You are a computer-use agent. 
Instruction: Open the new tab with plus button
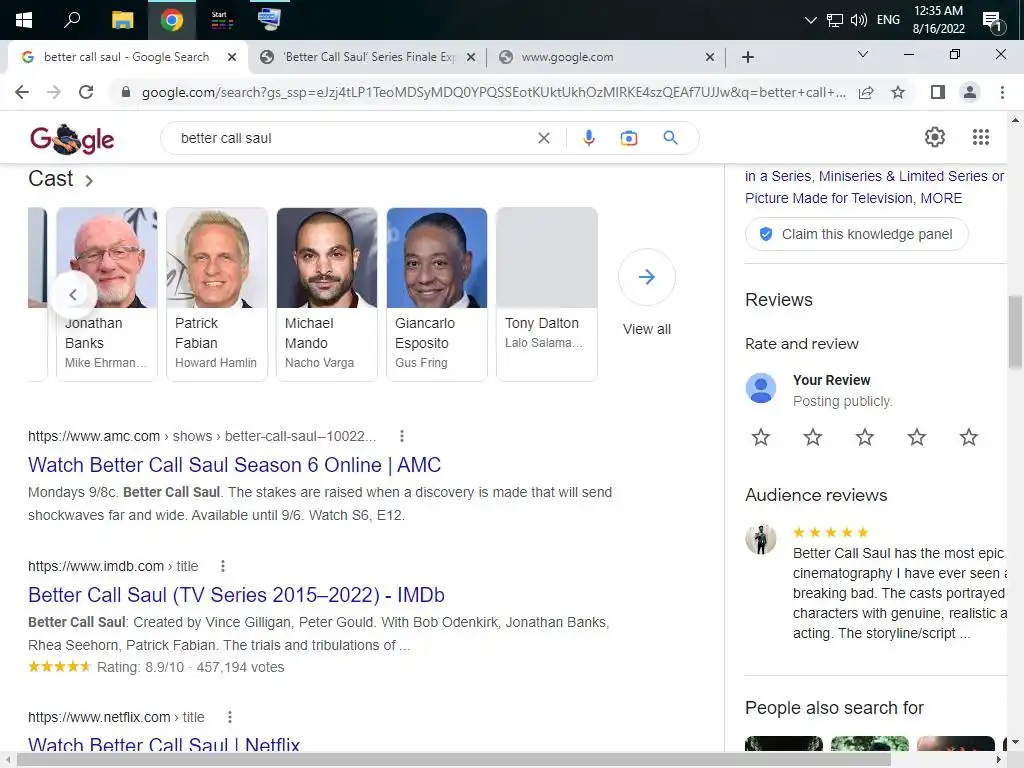click(x=748, y=57)
